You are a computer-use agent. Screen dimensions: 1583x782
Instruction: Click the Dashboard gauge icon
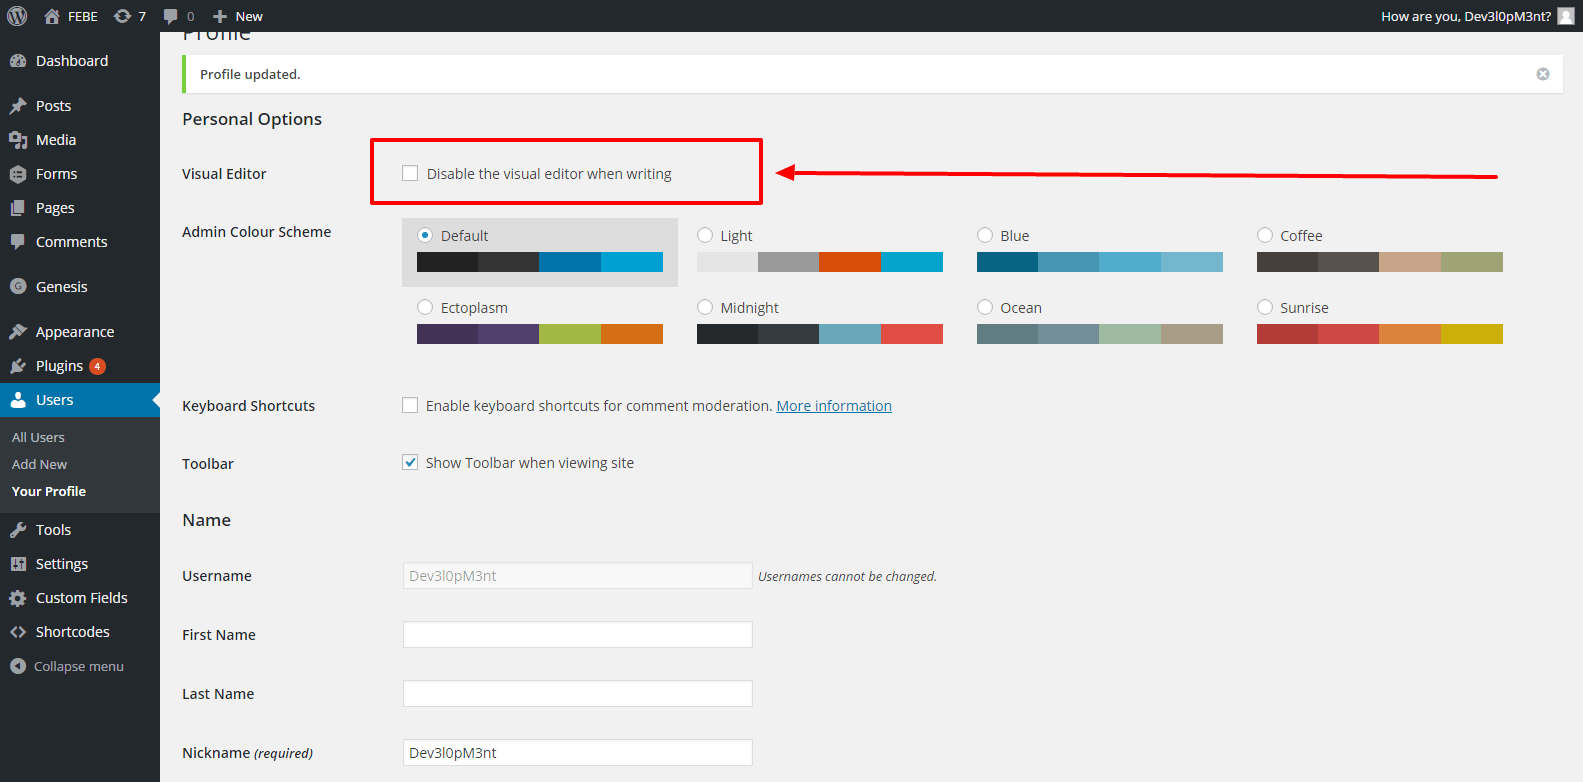click(x=18, y=61)
